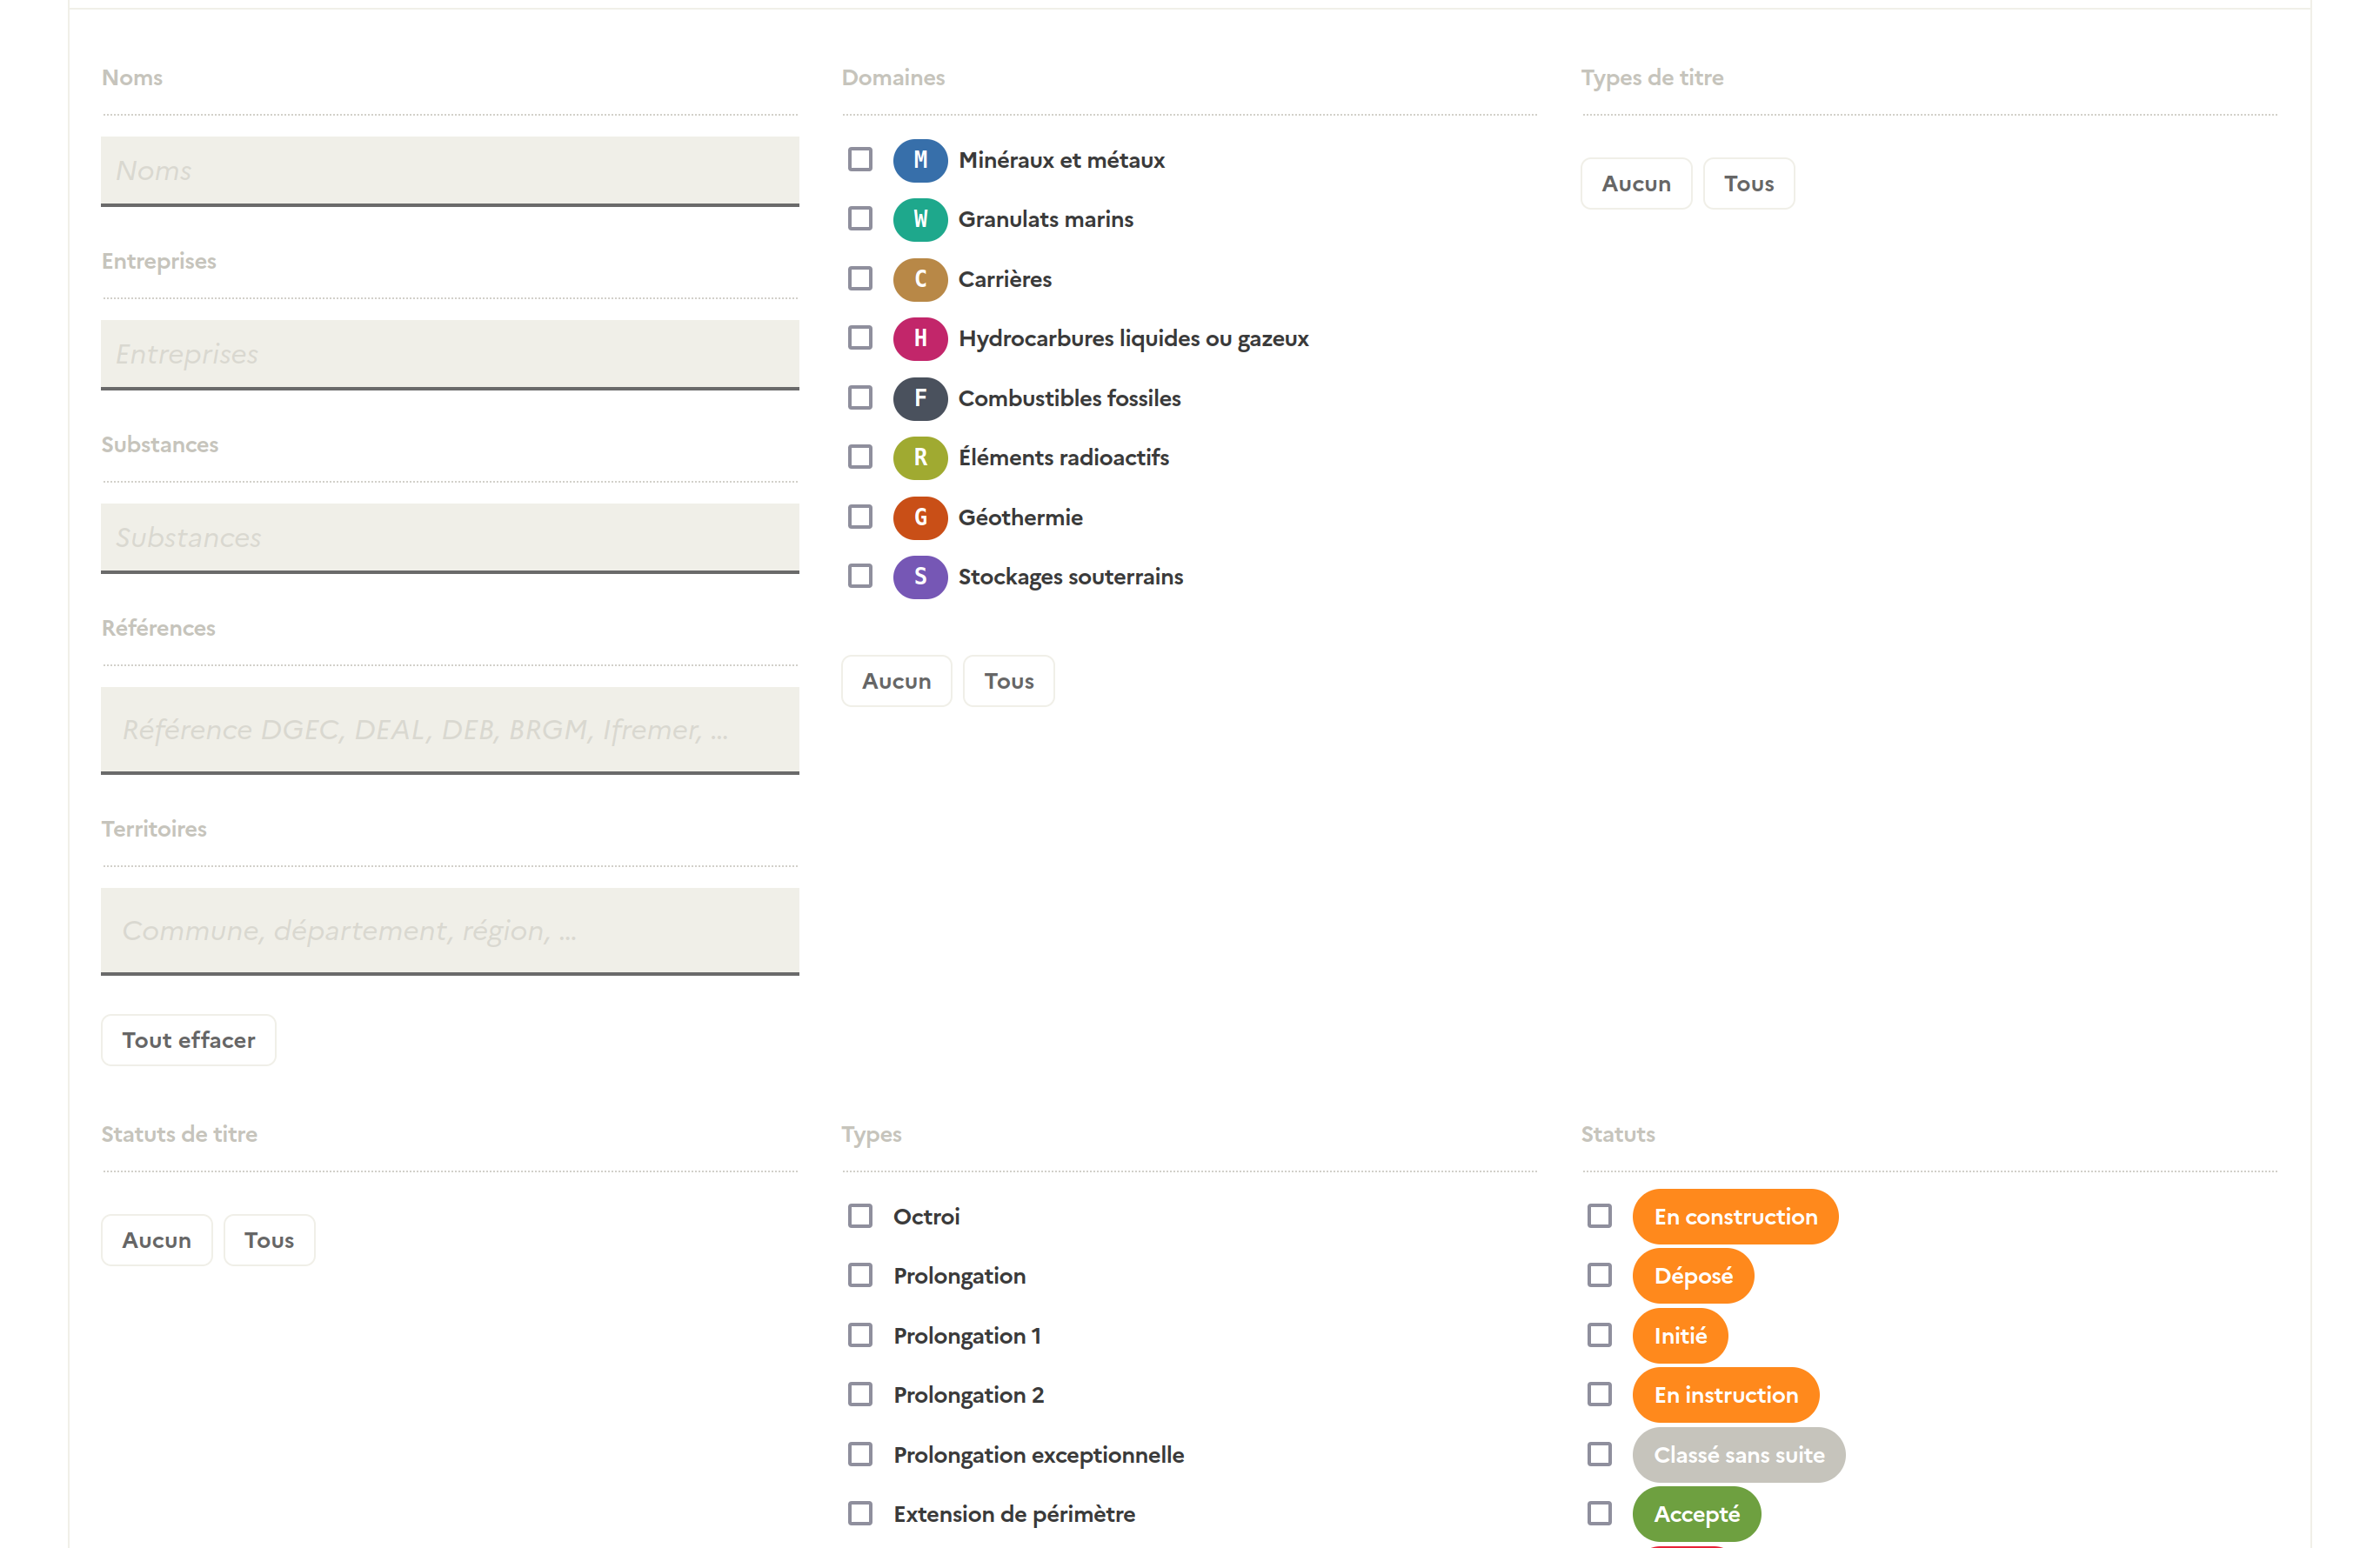Screen dimensions: 2380x1548
Task: Check the Octroi type checkbox
Action: pyautogui.click(x=859, y=1216)
